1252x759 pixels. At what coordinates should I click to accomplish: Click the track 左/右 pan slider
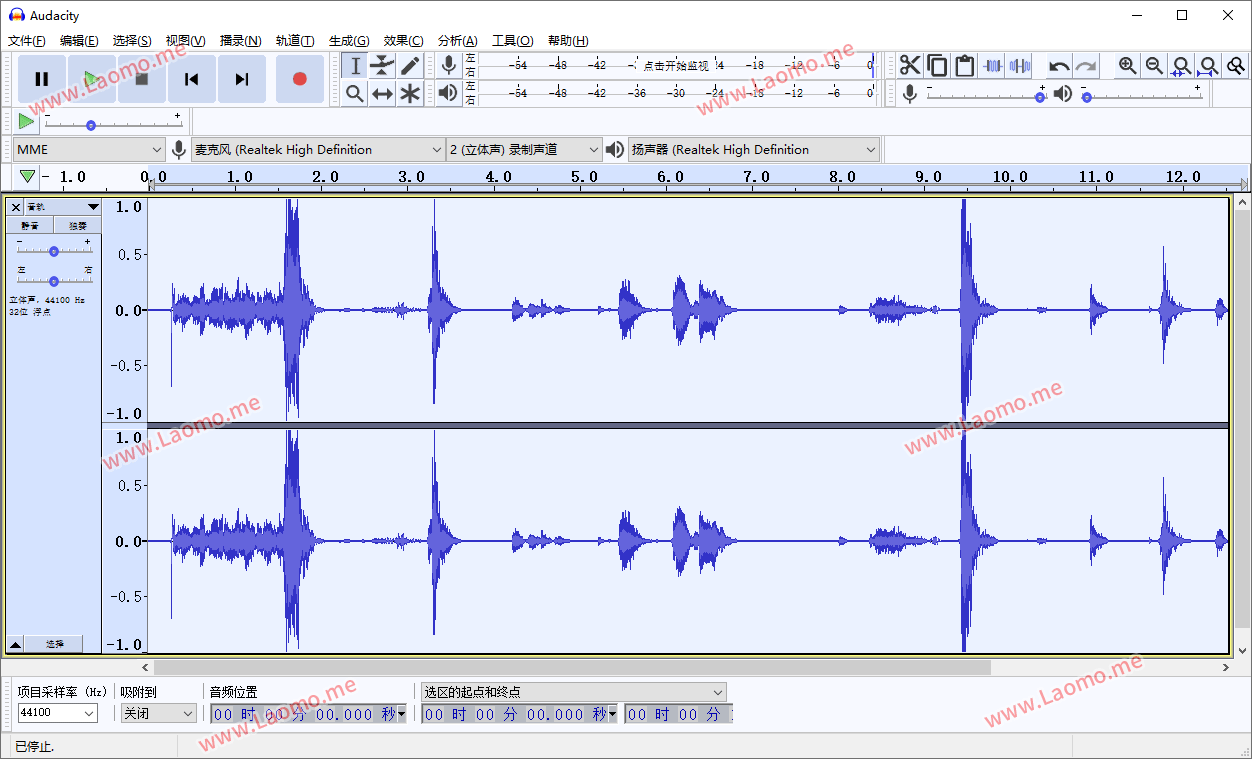54,280
